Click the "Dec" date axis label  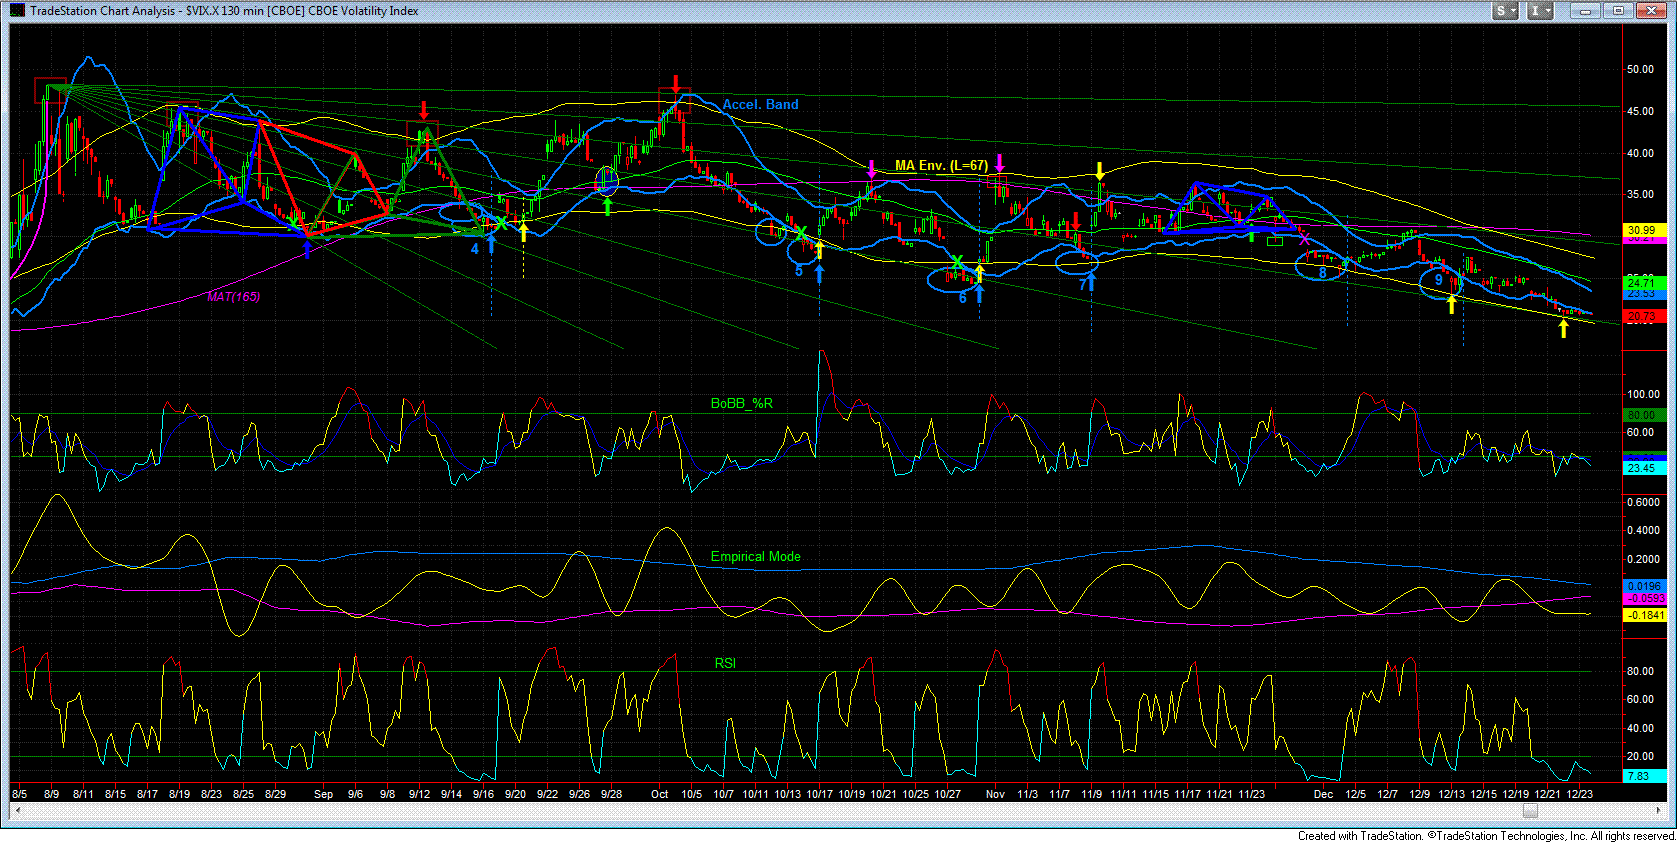point(1323,794)
